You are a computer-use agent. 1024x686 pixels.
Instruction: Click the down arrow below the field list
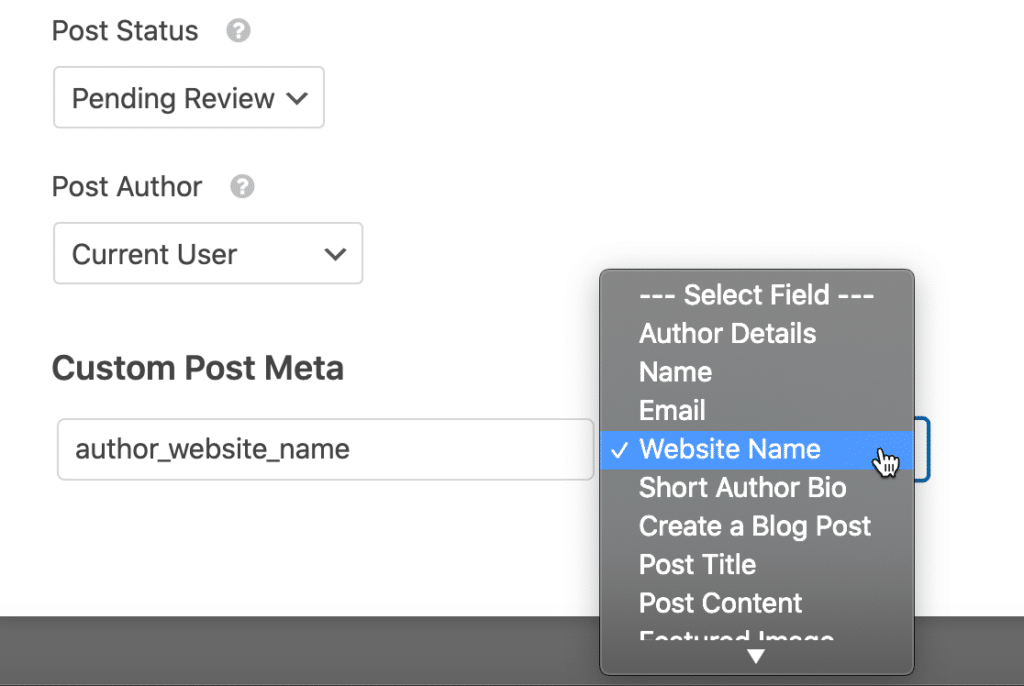tap(755, 656)
